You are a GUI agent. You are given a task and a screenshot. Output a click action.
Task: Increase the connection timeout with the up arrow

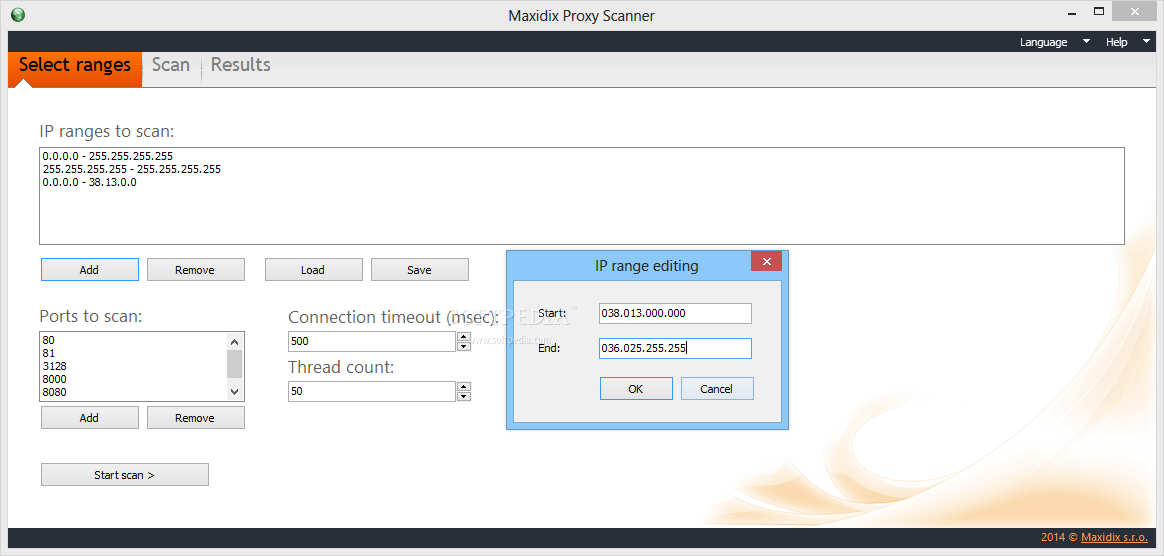pyautogui.click(x=464, y=337)
